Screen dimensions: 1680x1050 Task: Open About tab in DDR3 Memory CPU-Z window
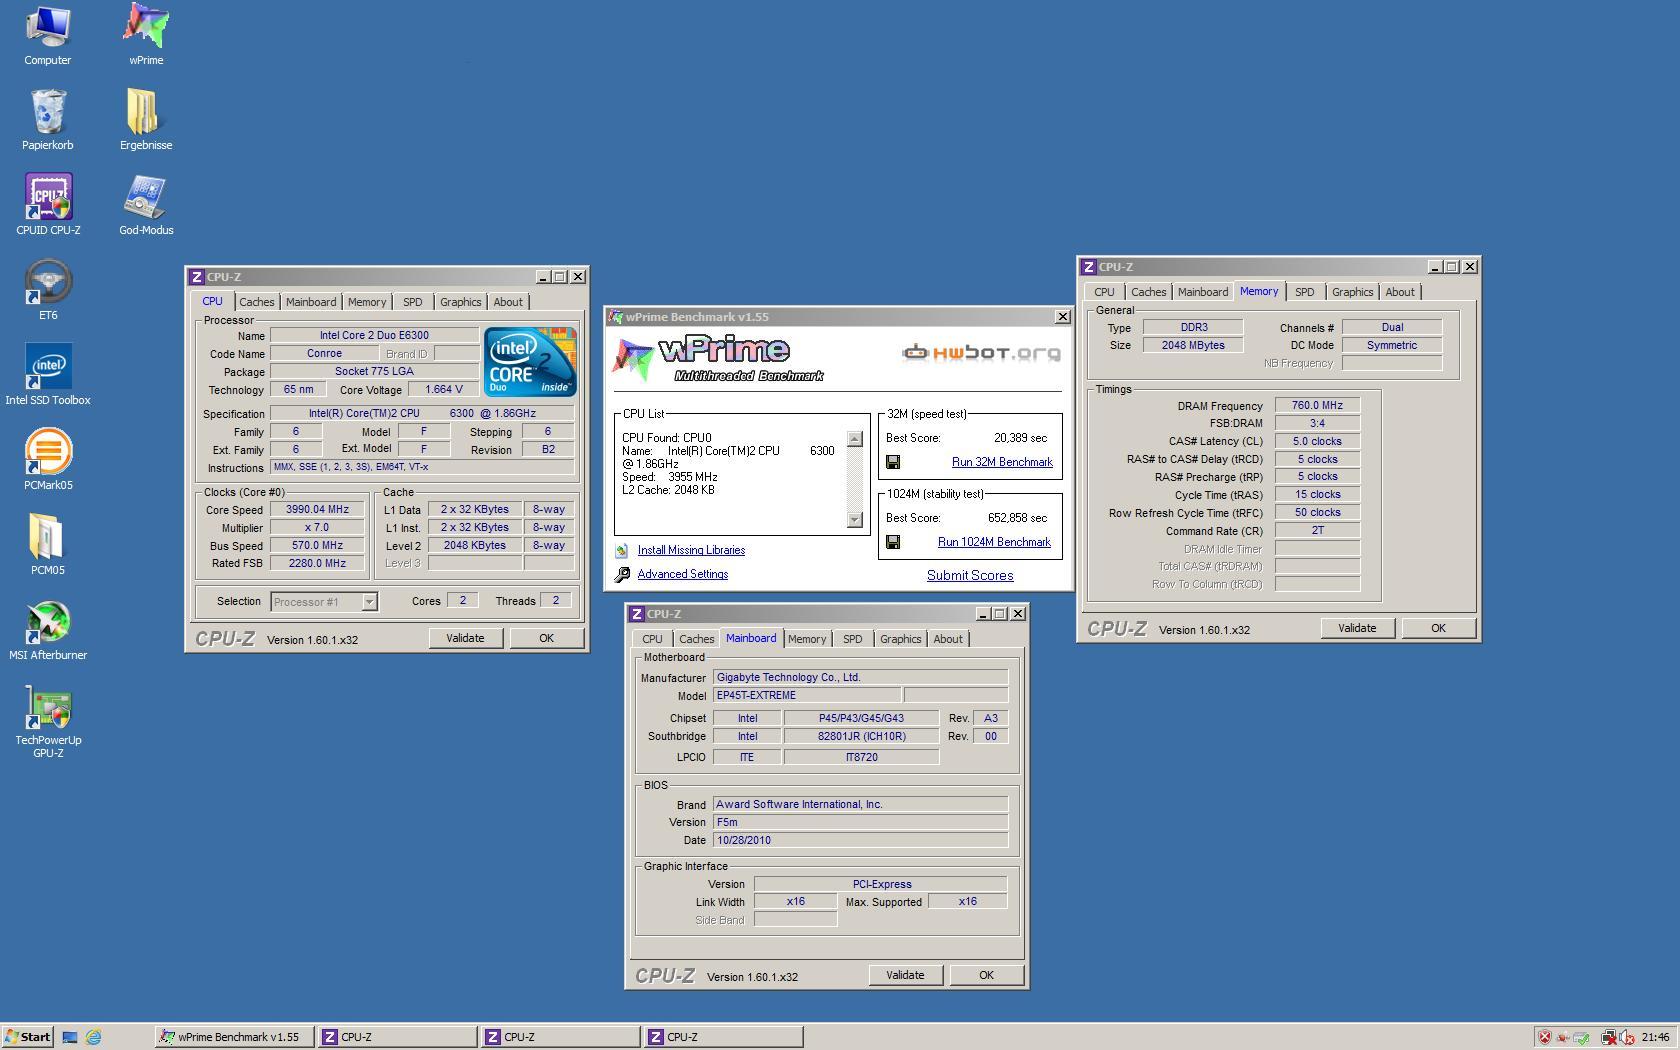click(x=1400, y=292)
